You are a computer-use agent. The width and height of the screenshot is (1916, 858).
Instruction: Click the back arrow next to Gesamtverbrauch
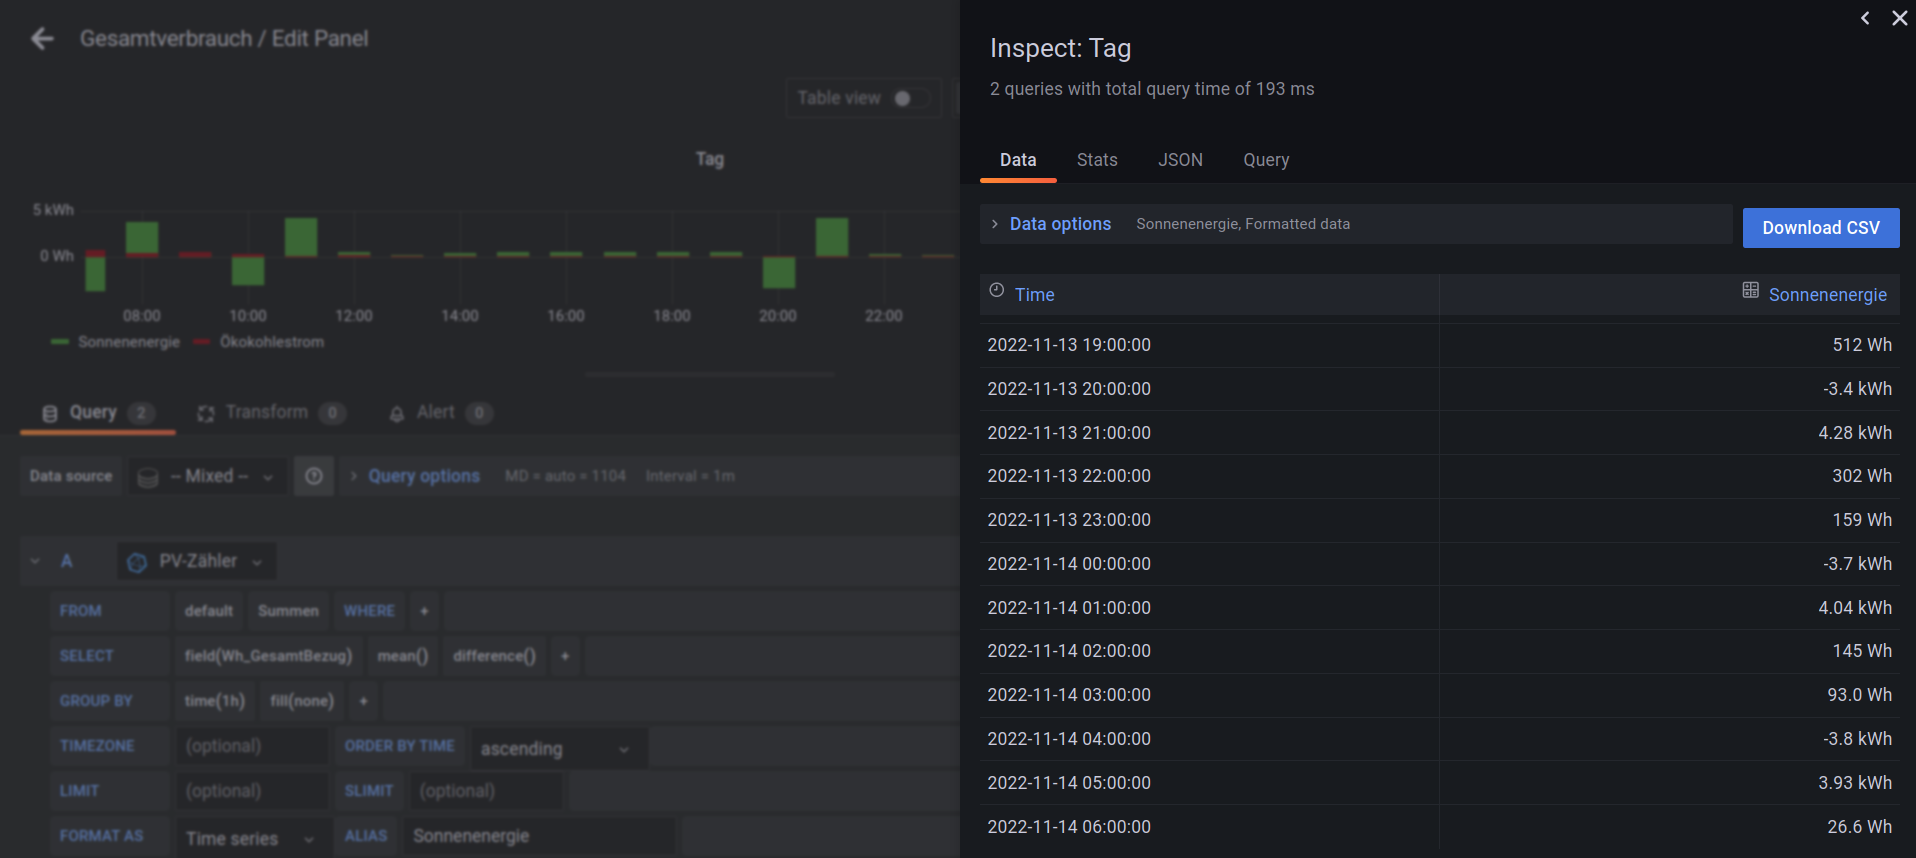click(x=42, y=39)
